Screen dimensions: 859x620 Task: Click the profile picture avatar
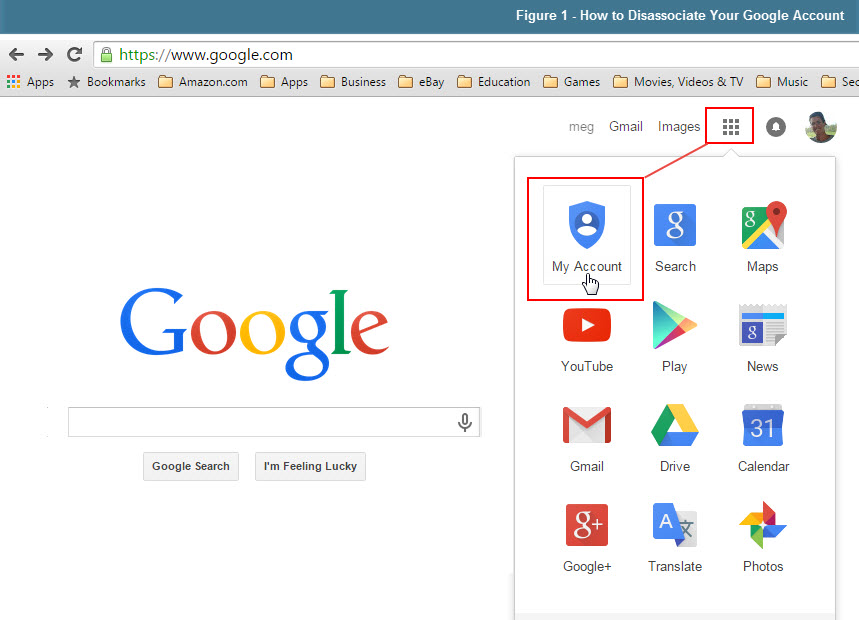point(820,127)
